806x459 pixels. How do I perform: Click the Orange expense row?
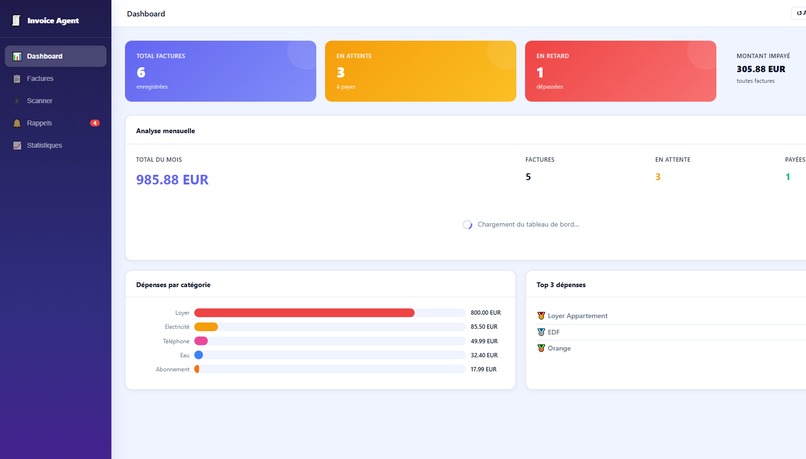[x=671, y=348]
